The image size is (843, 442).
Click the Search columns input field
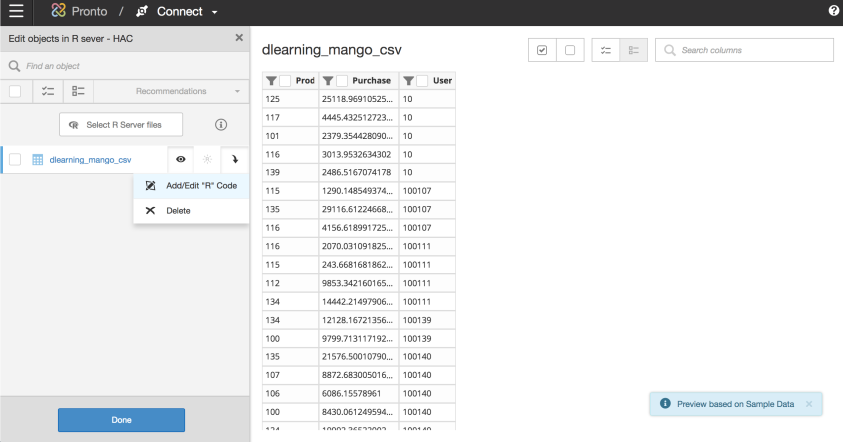(750, 50)
